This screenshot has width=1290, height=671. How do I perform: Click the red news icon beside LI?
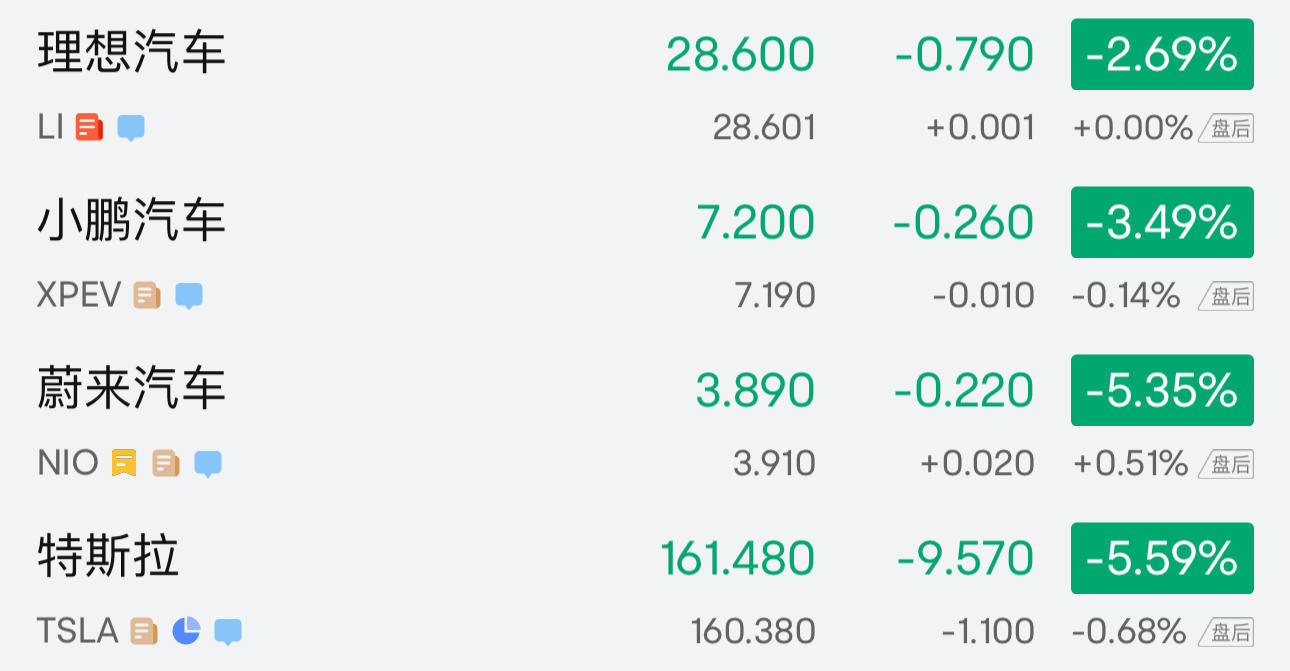[89, 128]
